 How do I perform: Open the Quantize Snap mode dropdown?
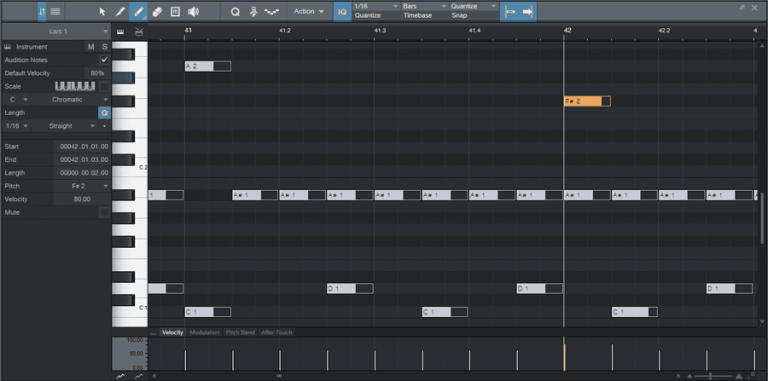(474, 6)
